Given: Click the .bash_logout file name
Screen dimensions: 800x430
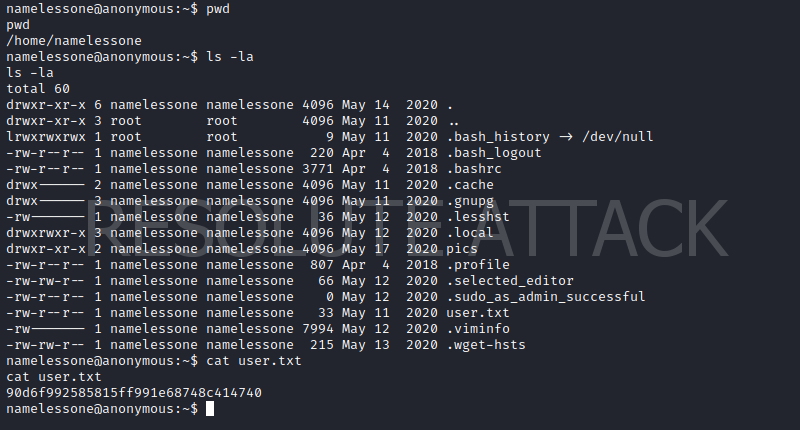Looking at the screenshot, I should click(494, 152).
